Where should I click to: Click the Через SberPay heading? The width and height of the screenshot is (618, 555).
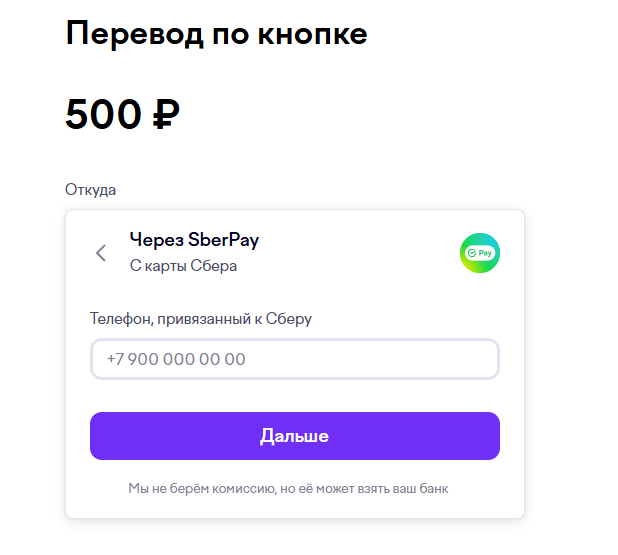click(x=194, y=240)
